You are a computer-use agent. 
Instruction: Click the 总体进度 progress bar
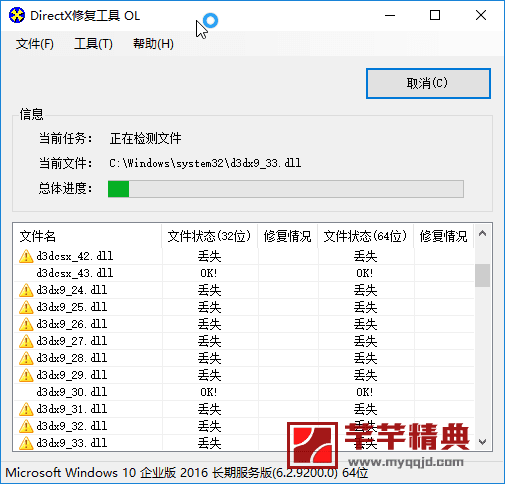click(286, 189)
